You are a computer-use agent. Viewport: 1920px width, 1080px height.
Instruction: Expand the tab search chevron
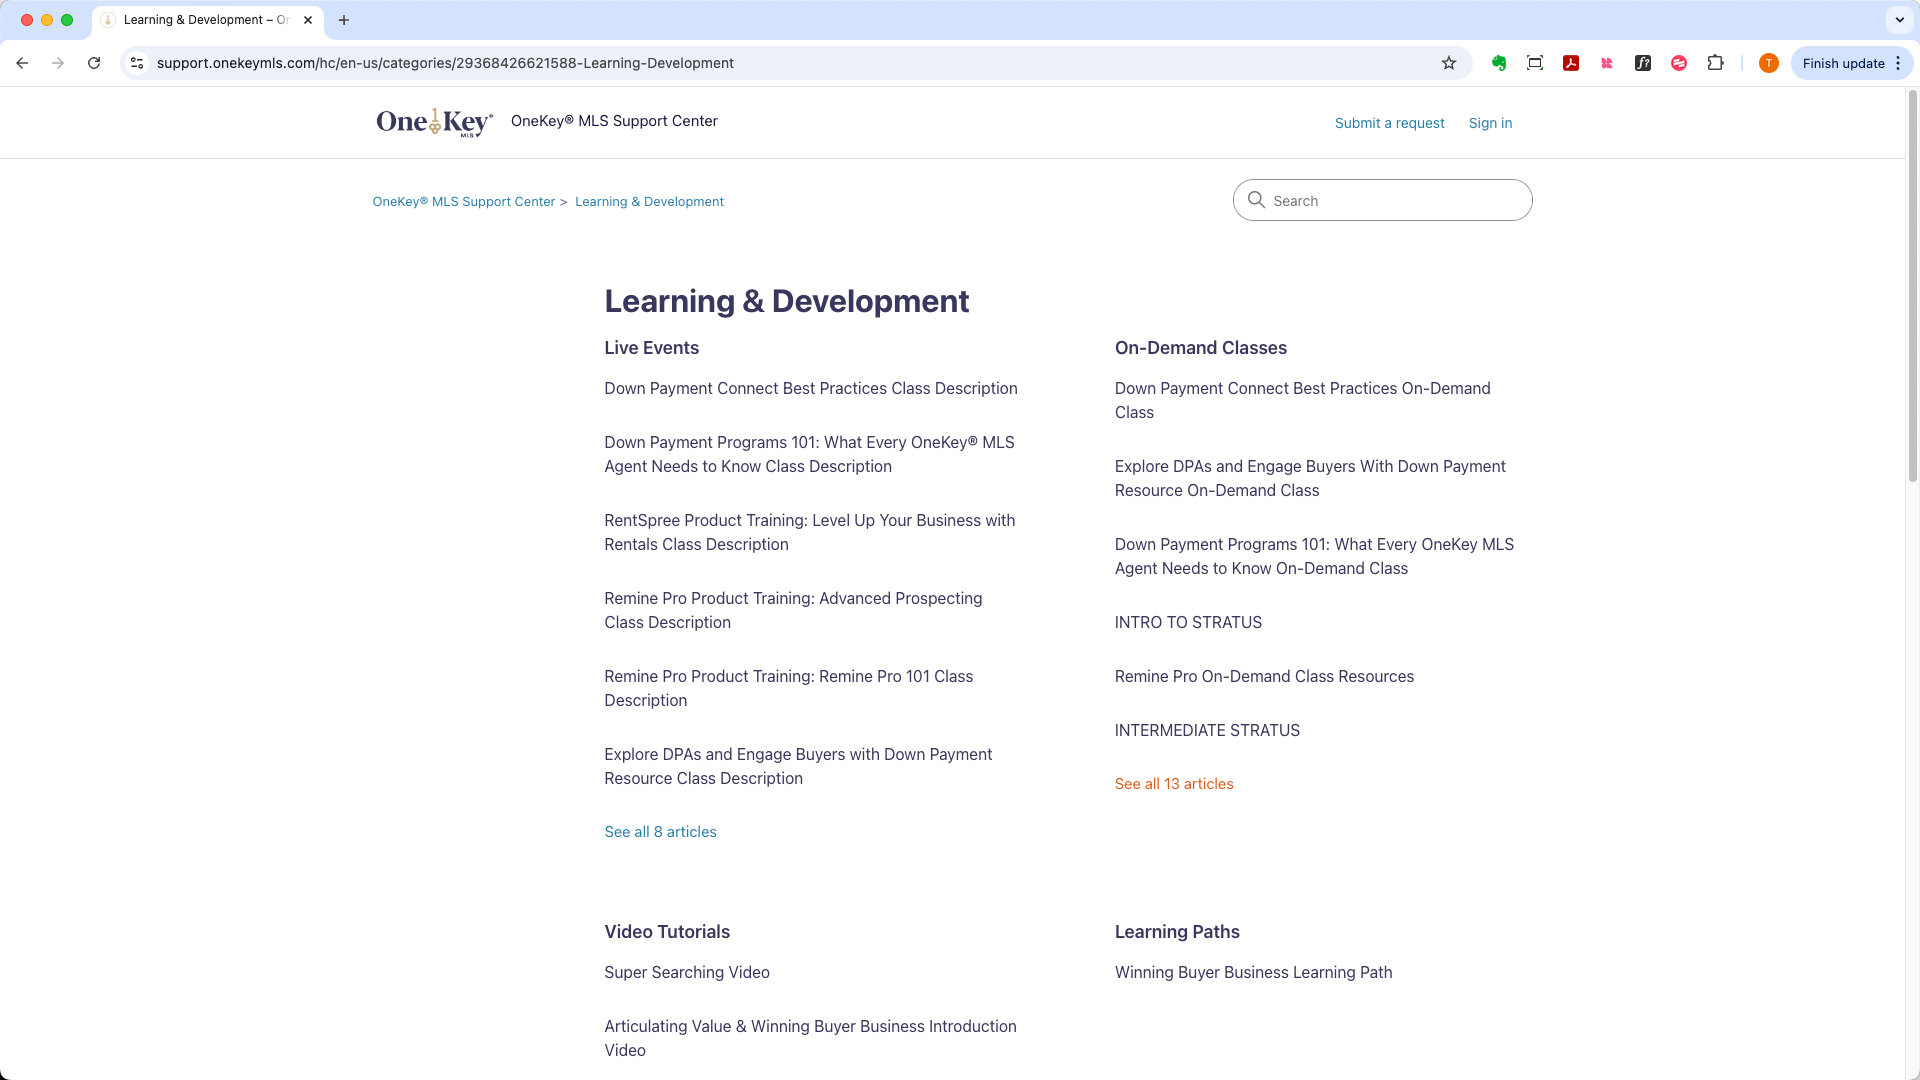tap(1899, 20)
